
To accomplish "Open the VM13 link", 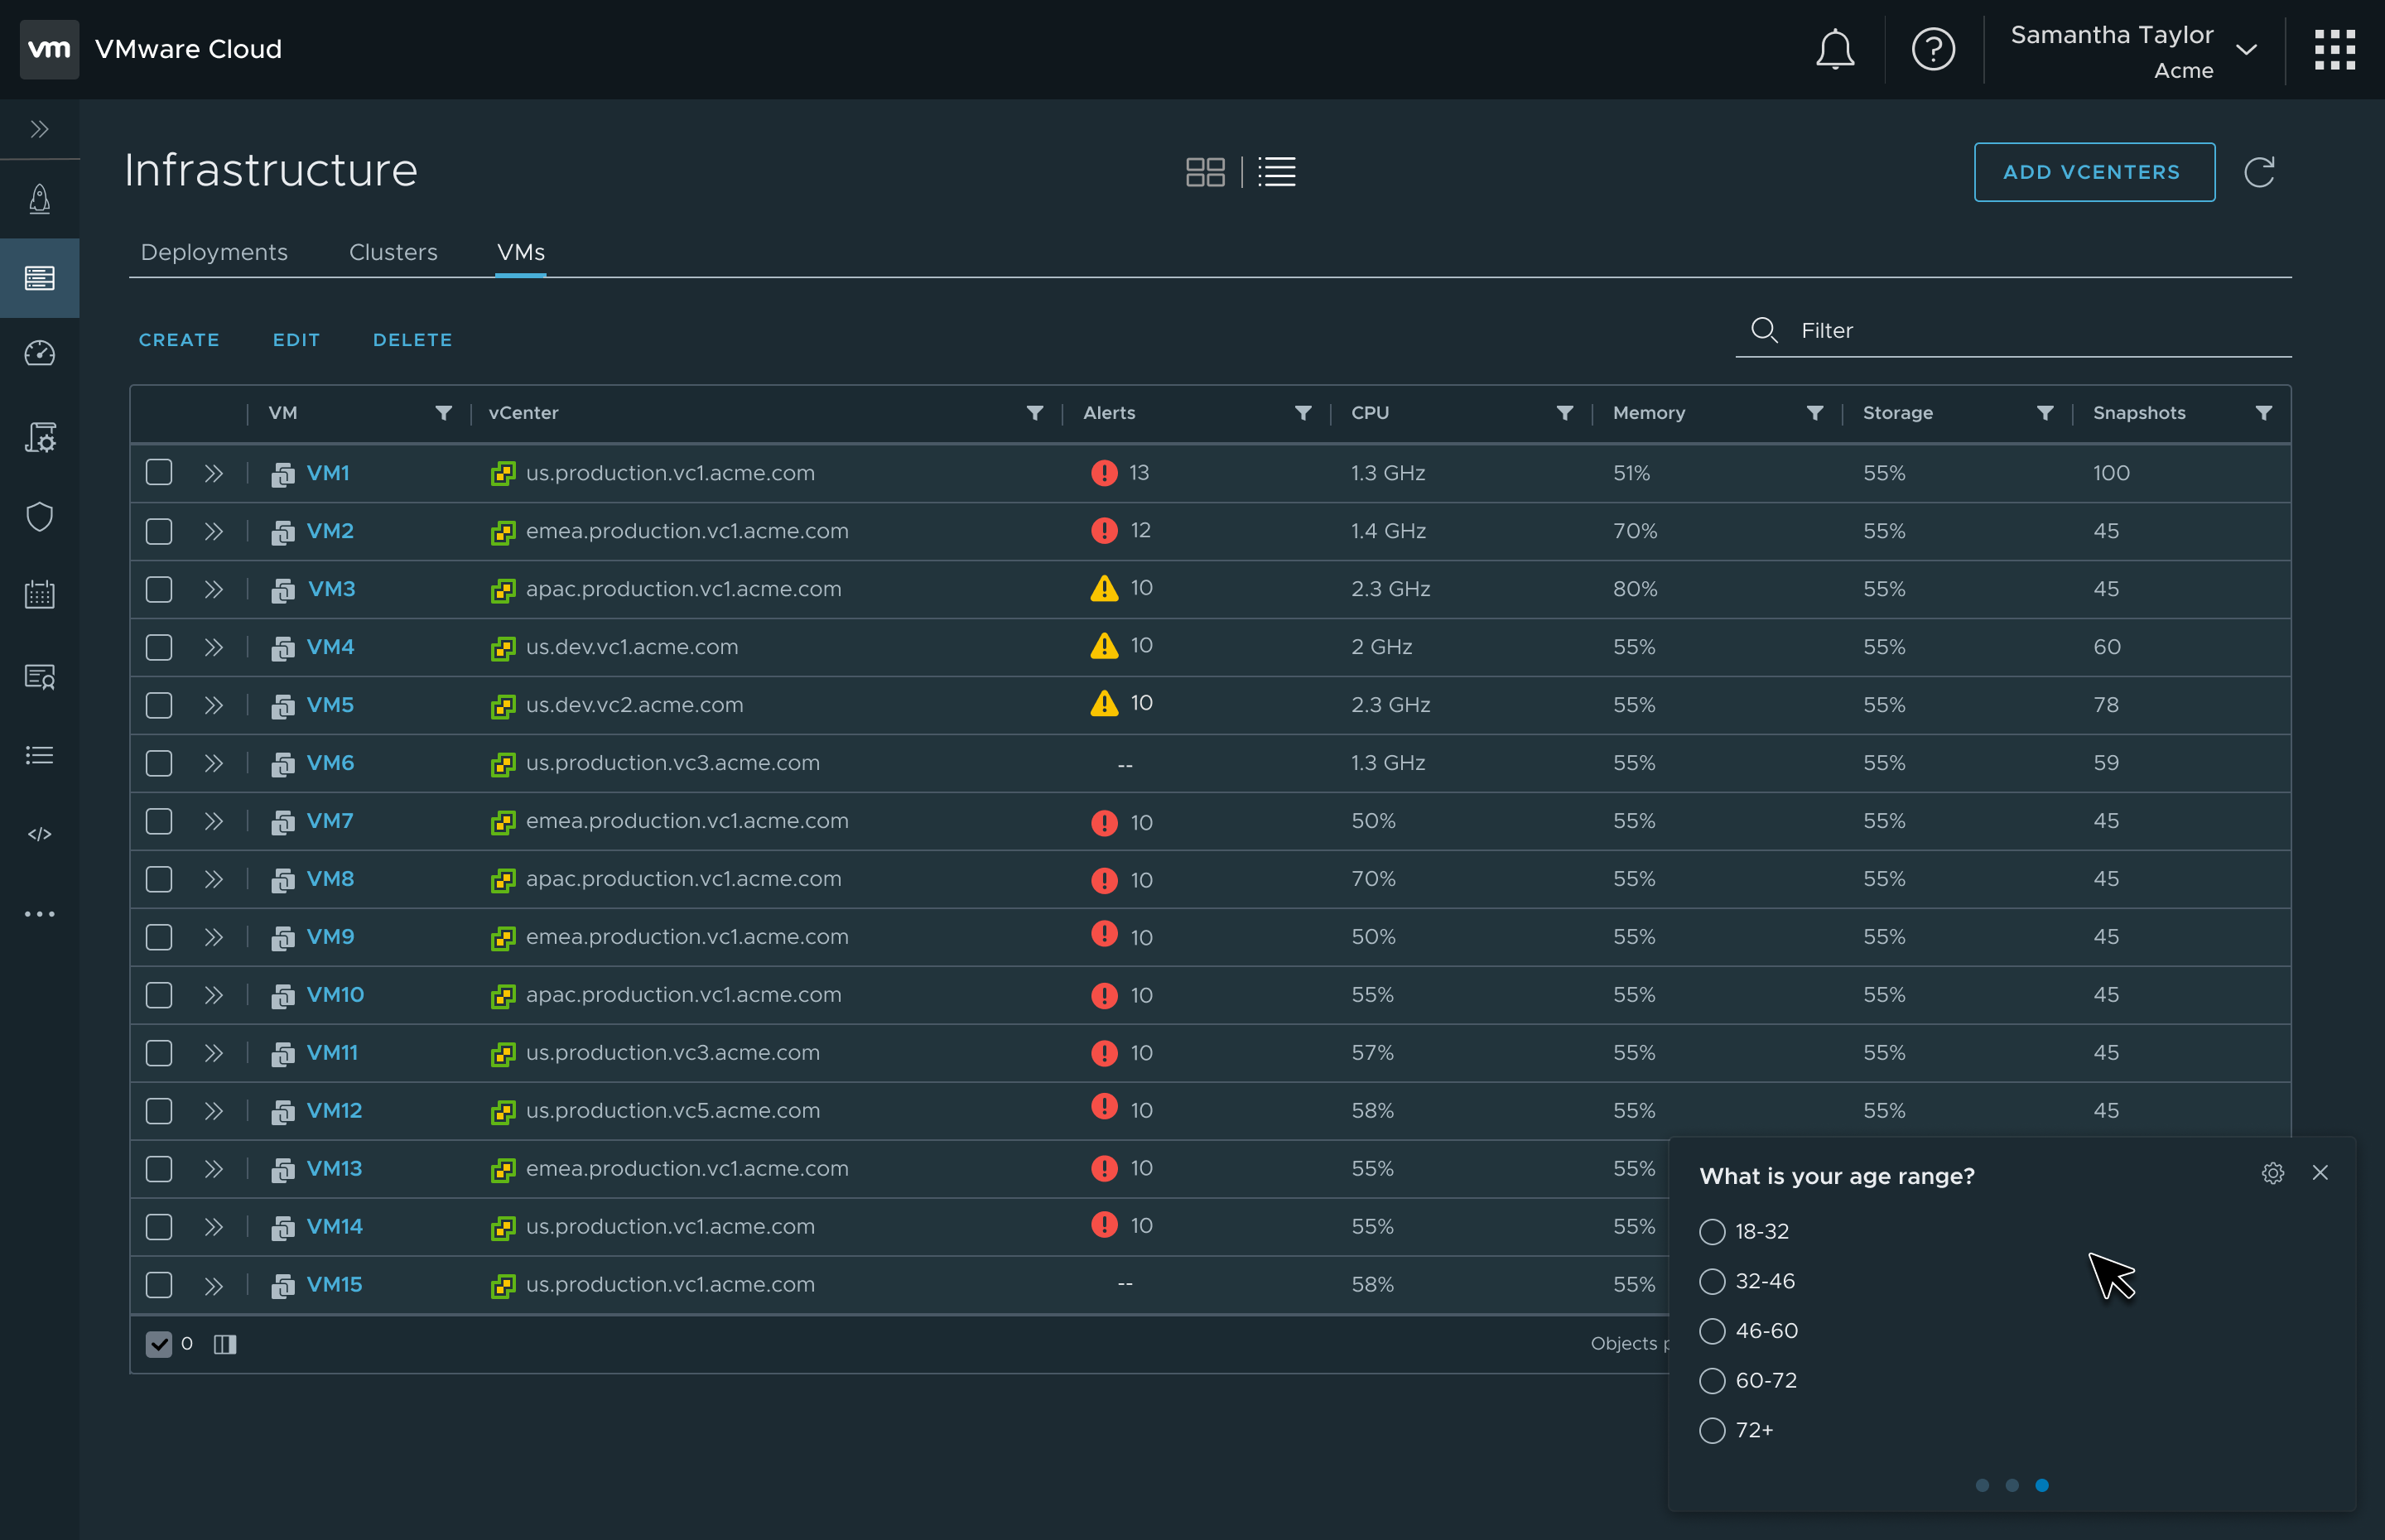I will click(x=334, y=1168).
